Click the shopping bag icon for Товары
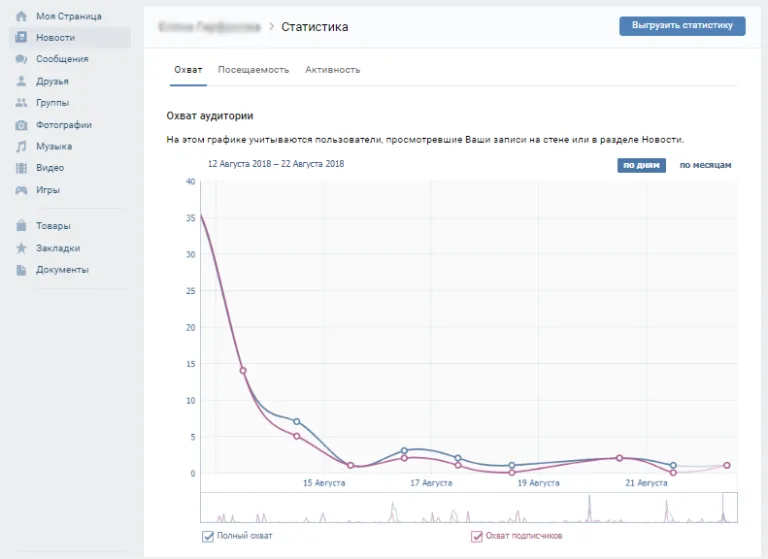The image size is (768, 559). coord(21,225)
